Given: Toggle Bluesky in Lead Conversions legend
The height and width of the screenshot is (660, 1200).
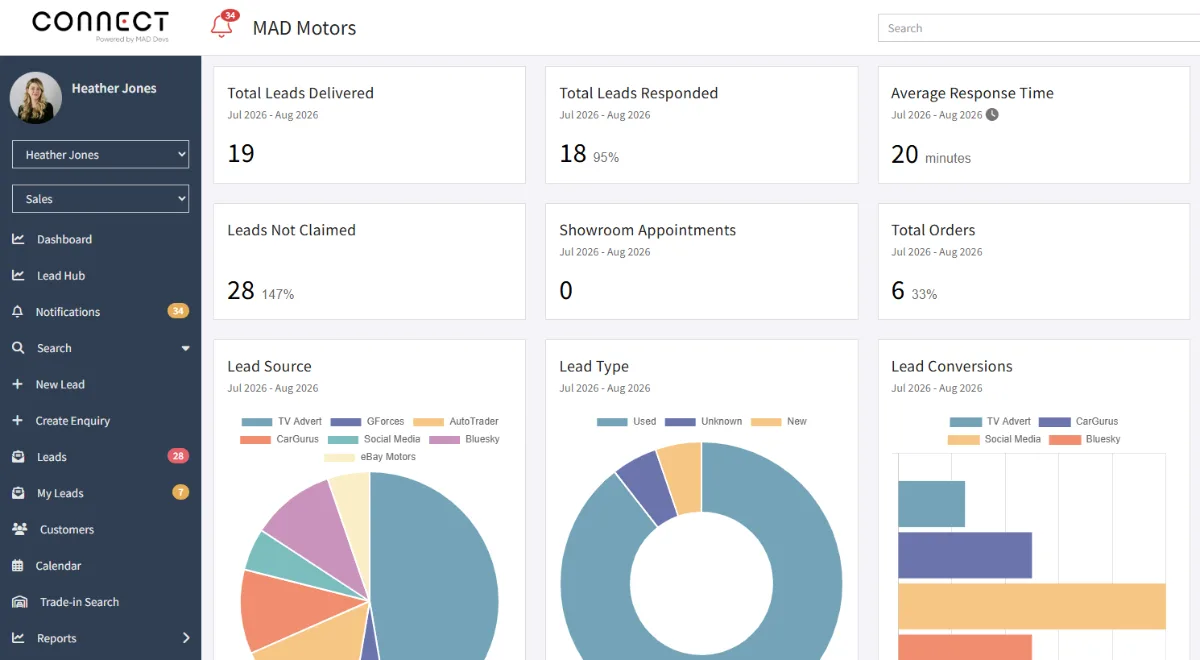Looking at the screenshot, I should [x=1085, y=439].
